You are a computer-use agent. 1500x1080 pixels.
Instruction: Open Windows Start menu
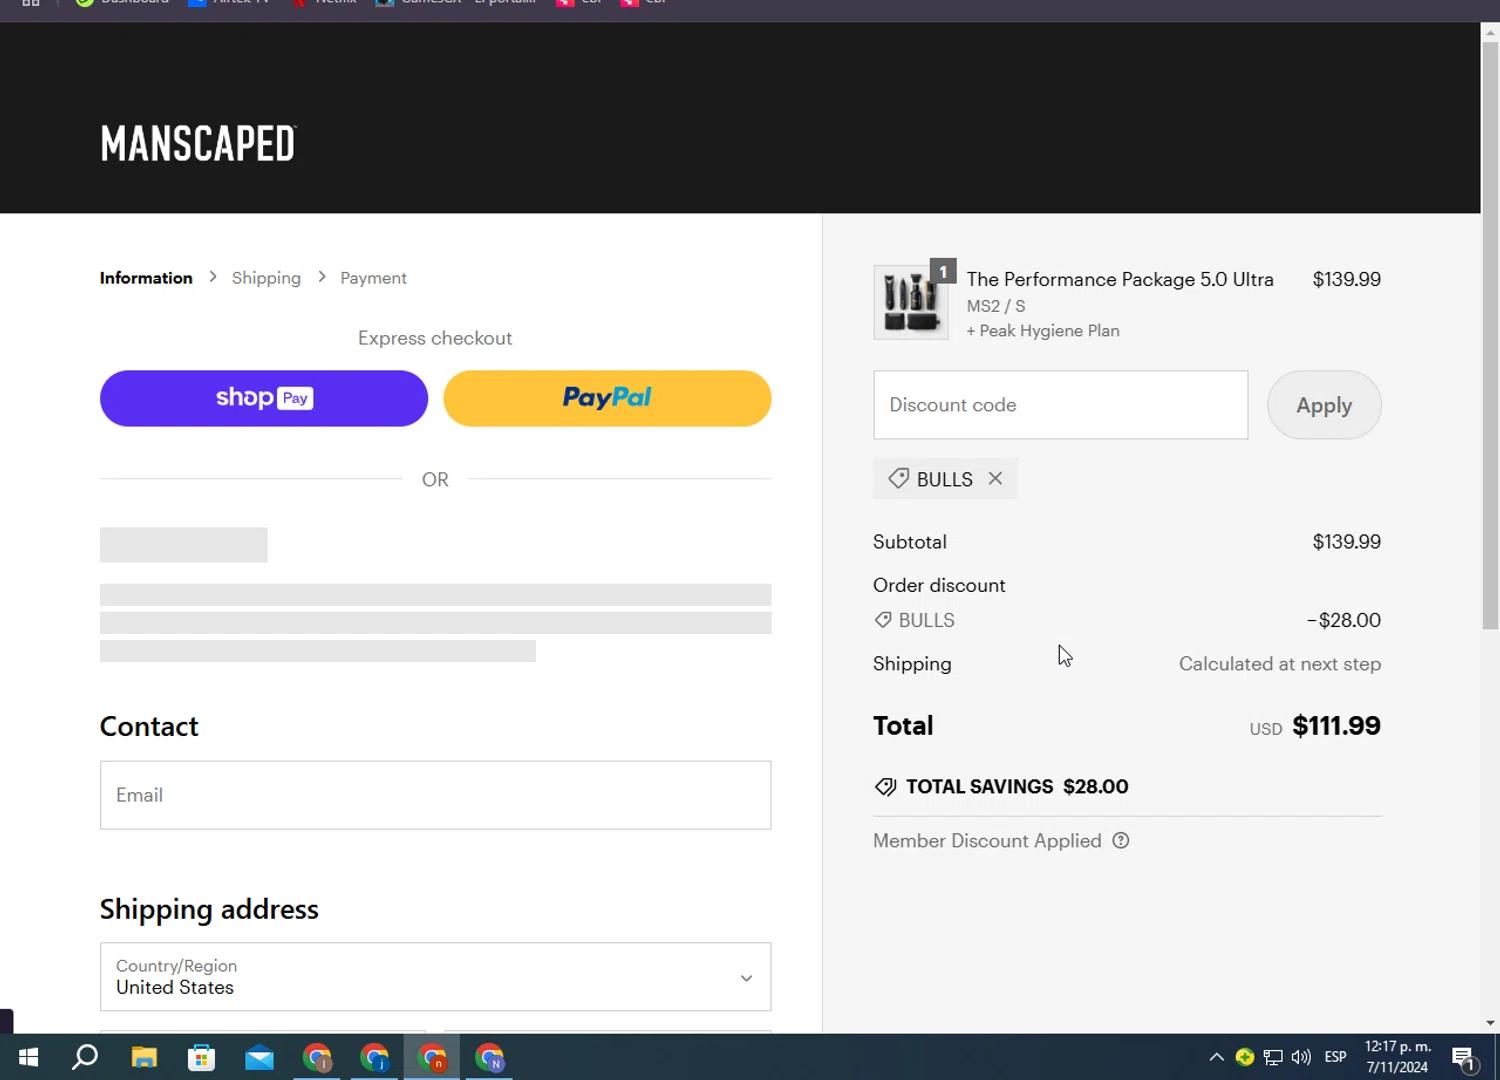(x=28, y=1057)
